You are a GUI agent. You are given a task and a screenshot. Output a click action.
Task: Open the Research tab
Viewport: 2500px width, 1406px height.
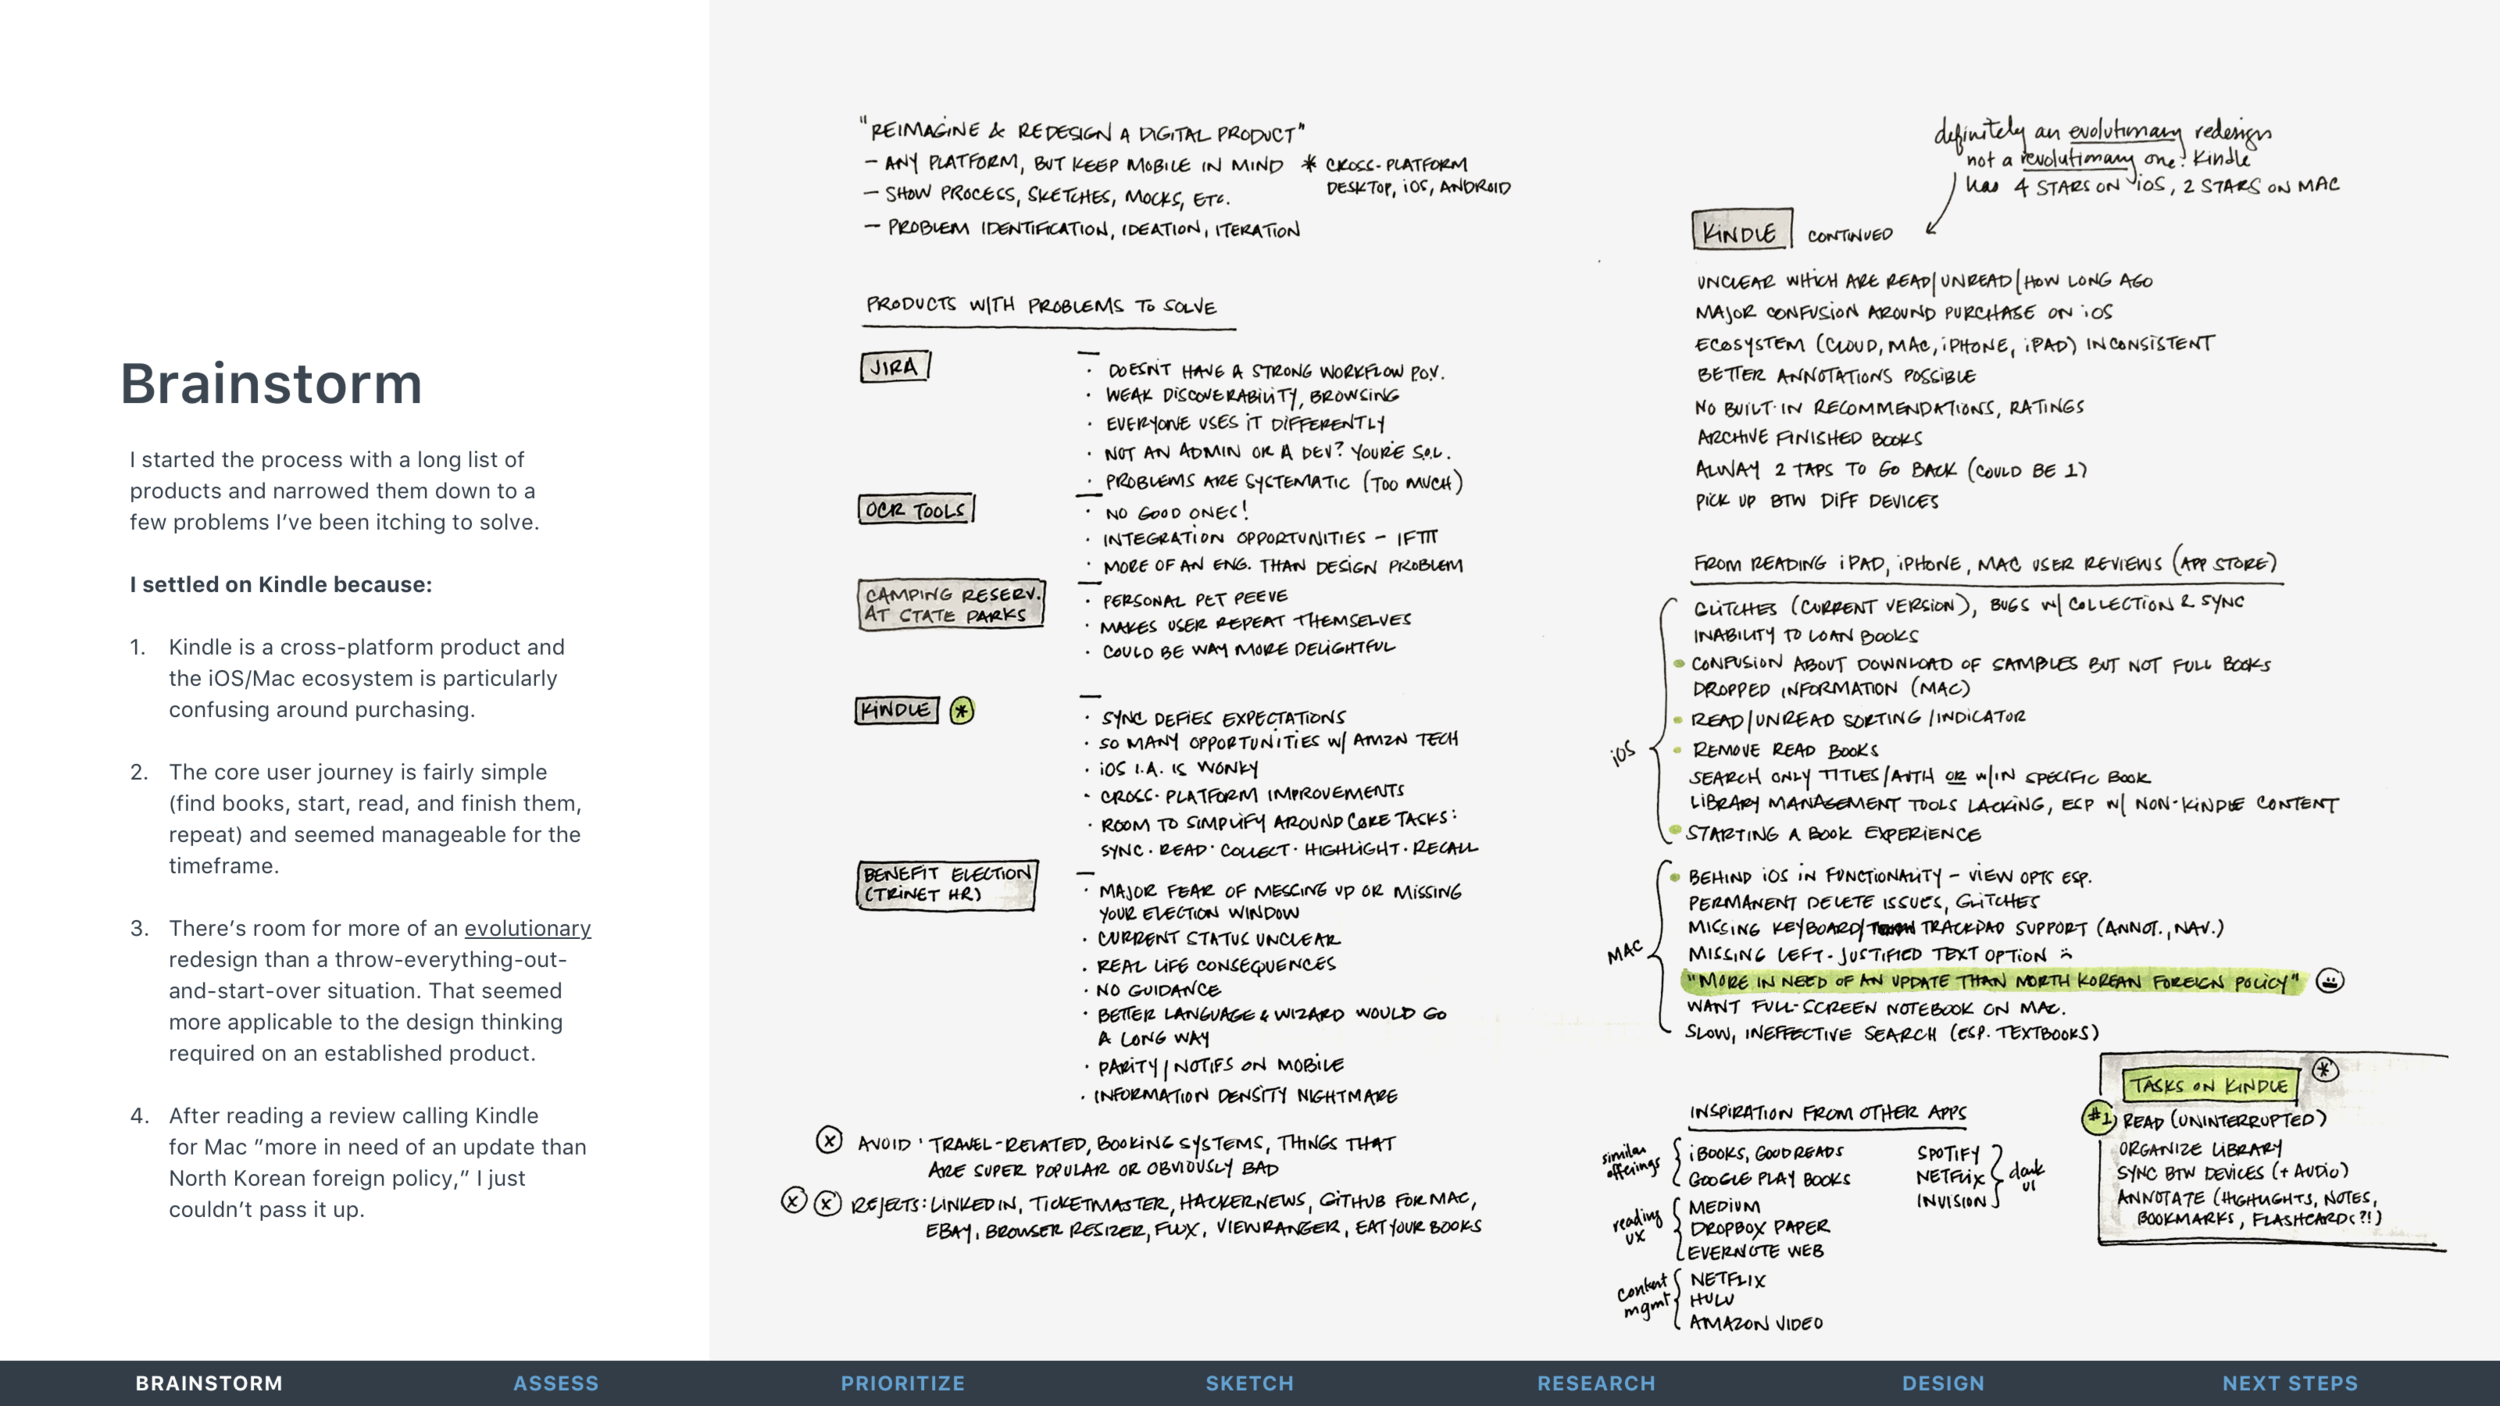pos(1596,1383)
